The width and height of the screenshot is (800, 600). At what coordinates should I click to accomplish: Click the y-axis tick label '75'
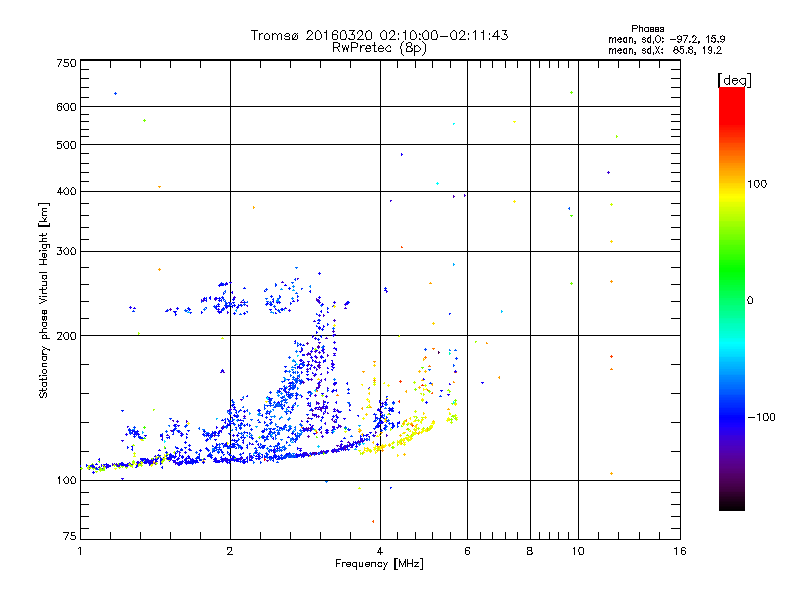(x=70, y=536)
